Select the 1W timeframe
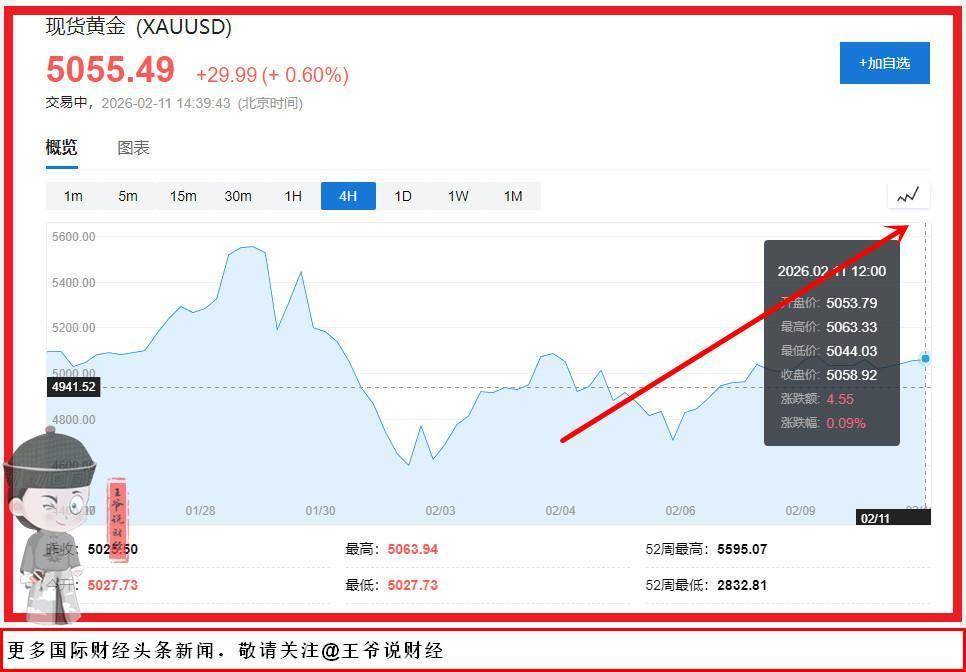 click(458, 196)
